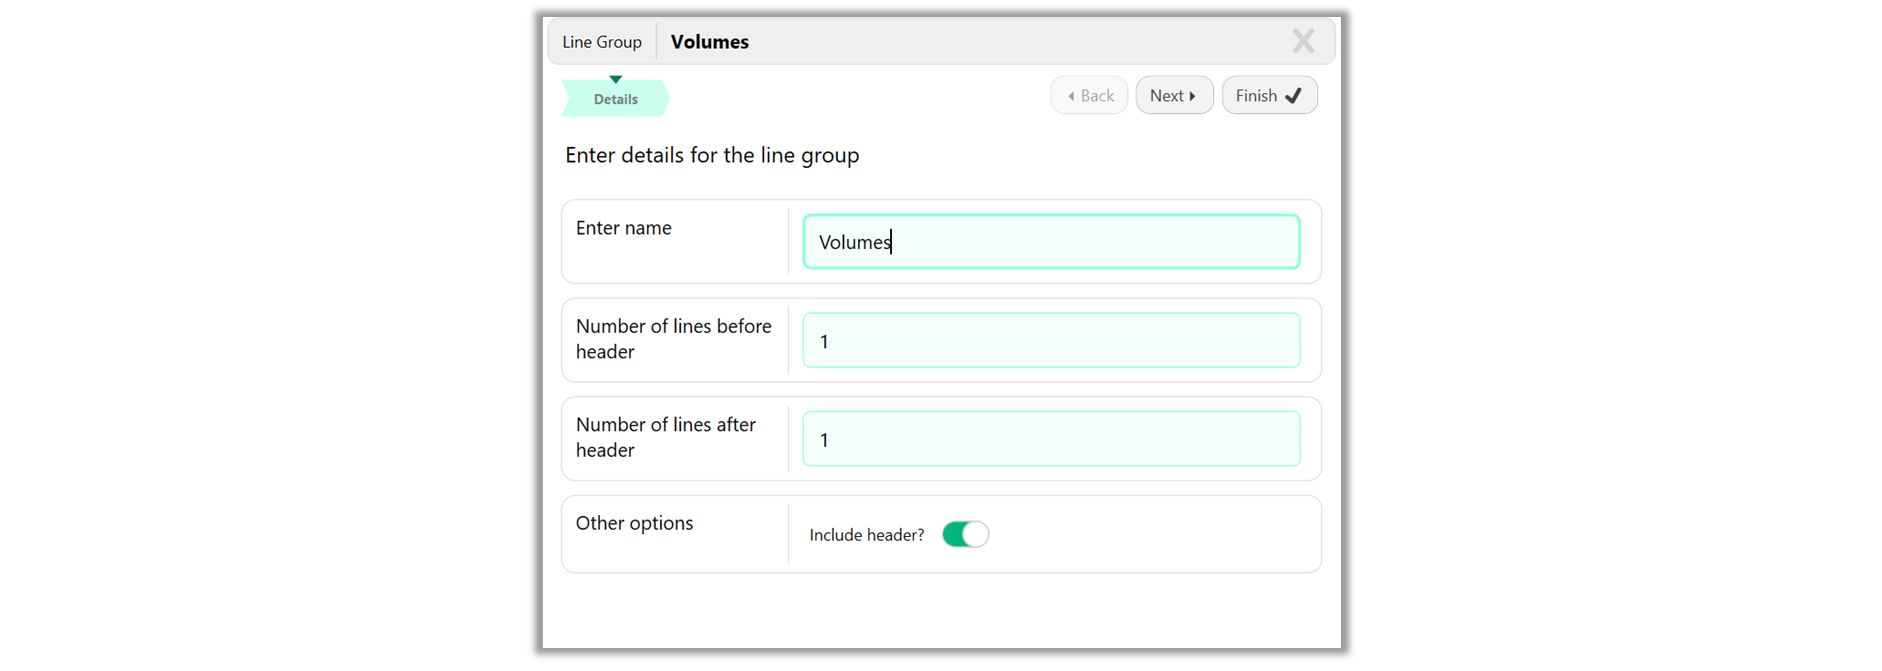Go Back to the previous step
The width and height of the screenshot is (1882, 671).
tap(1089, 96)
